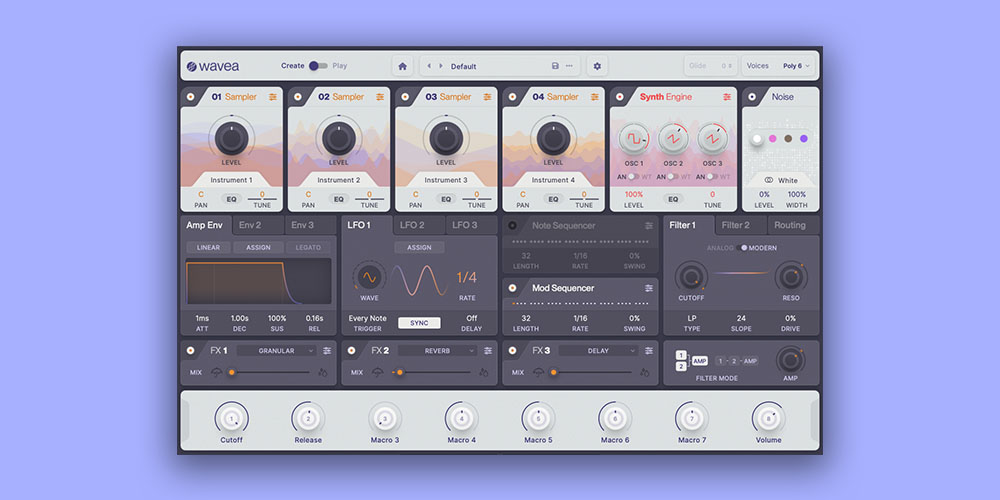The image size is (1000, 500).
Task: Toggle OSC 1 AN/WT switch
Action: click(x=633, y=177)
